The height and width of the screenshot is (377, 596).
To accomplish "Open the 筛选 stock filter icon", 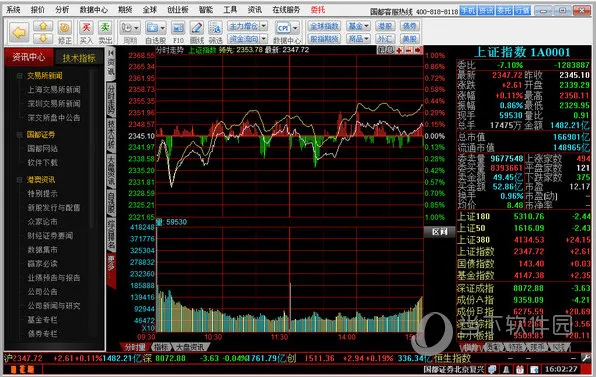I will coord(216,28).
